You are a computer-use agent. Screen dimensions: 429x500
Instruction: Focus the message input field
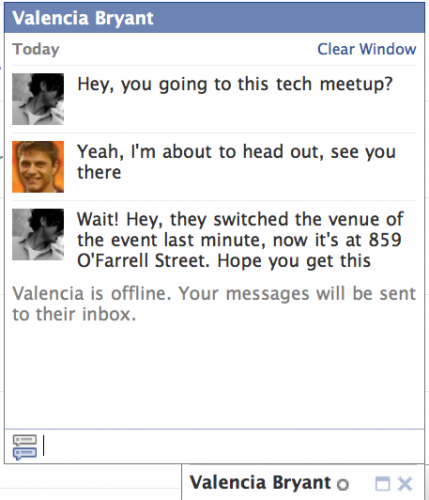pyautogui.click(x=232, y=446)
